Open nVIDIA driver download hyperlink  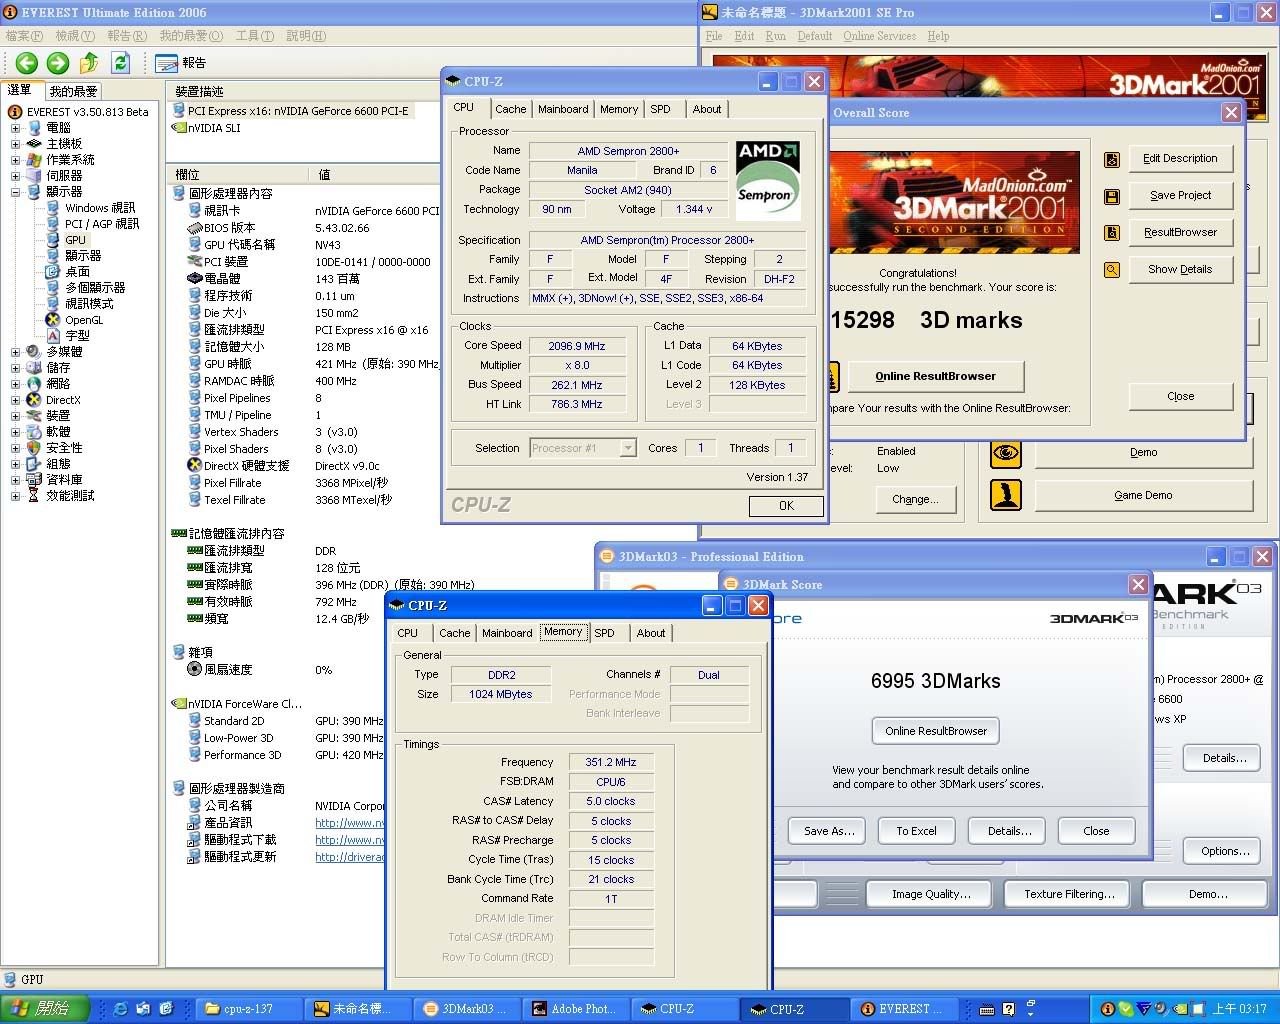click(350, 840)
